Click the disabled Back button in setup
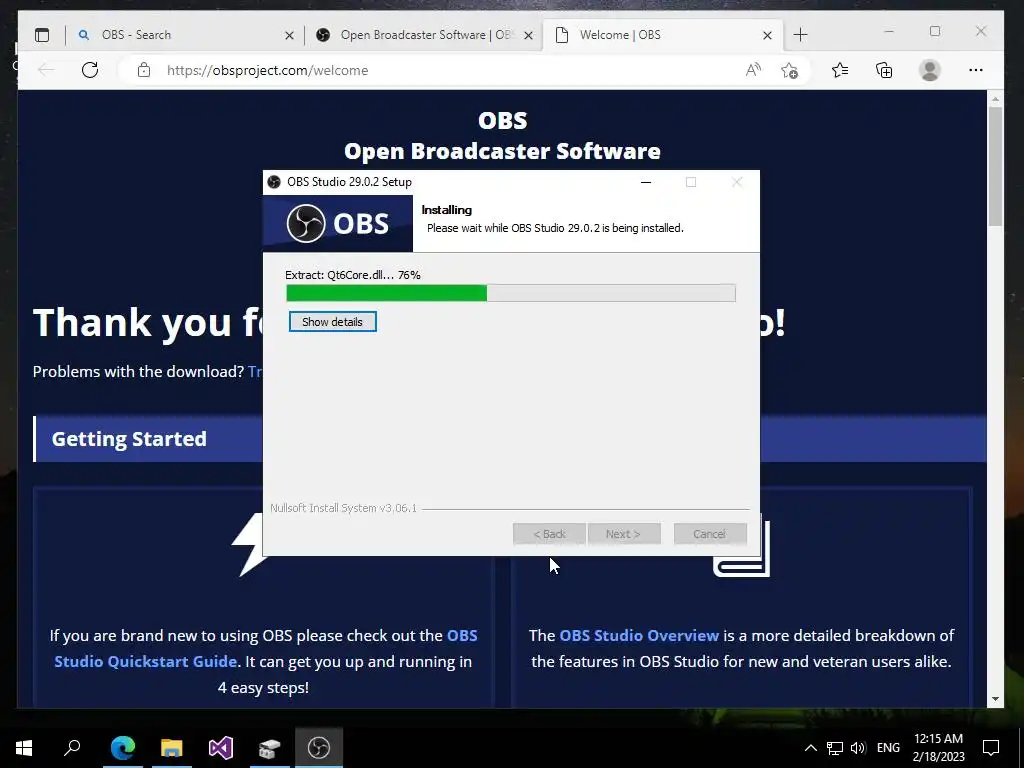The image size is (1024, 768). point(549,534)
